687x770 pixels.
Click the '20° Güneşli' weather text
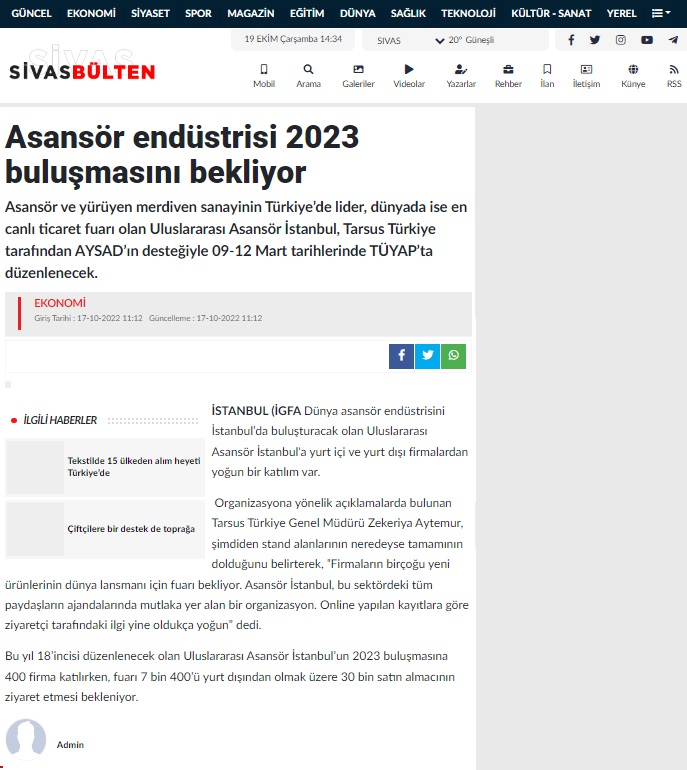click(x=471, y=40)
